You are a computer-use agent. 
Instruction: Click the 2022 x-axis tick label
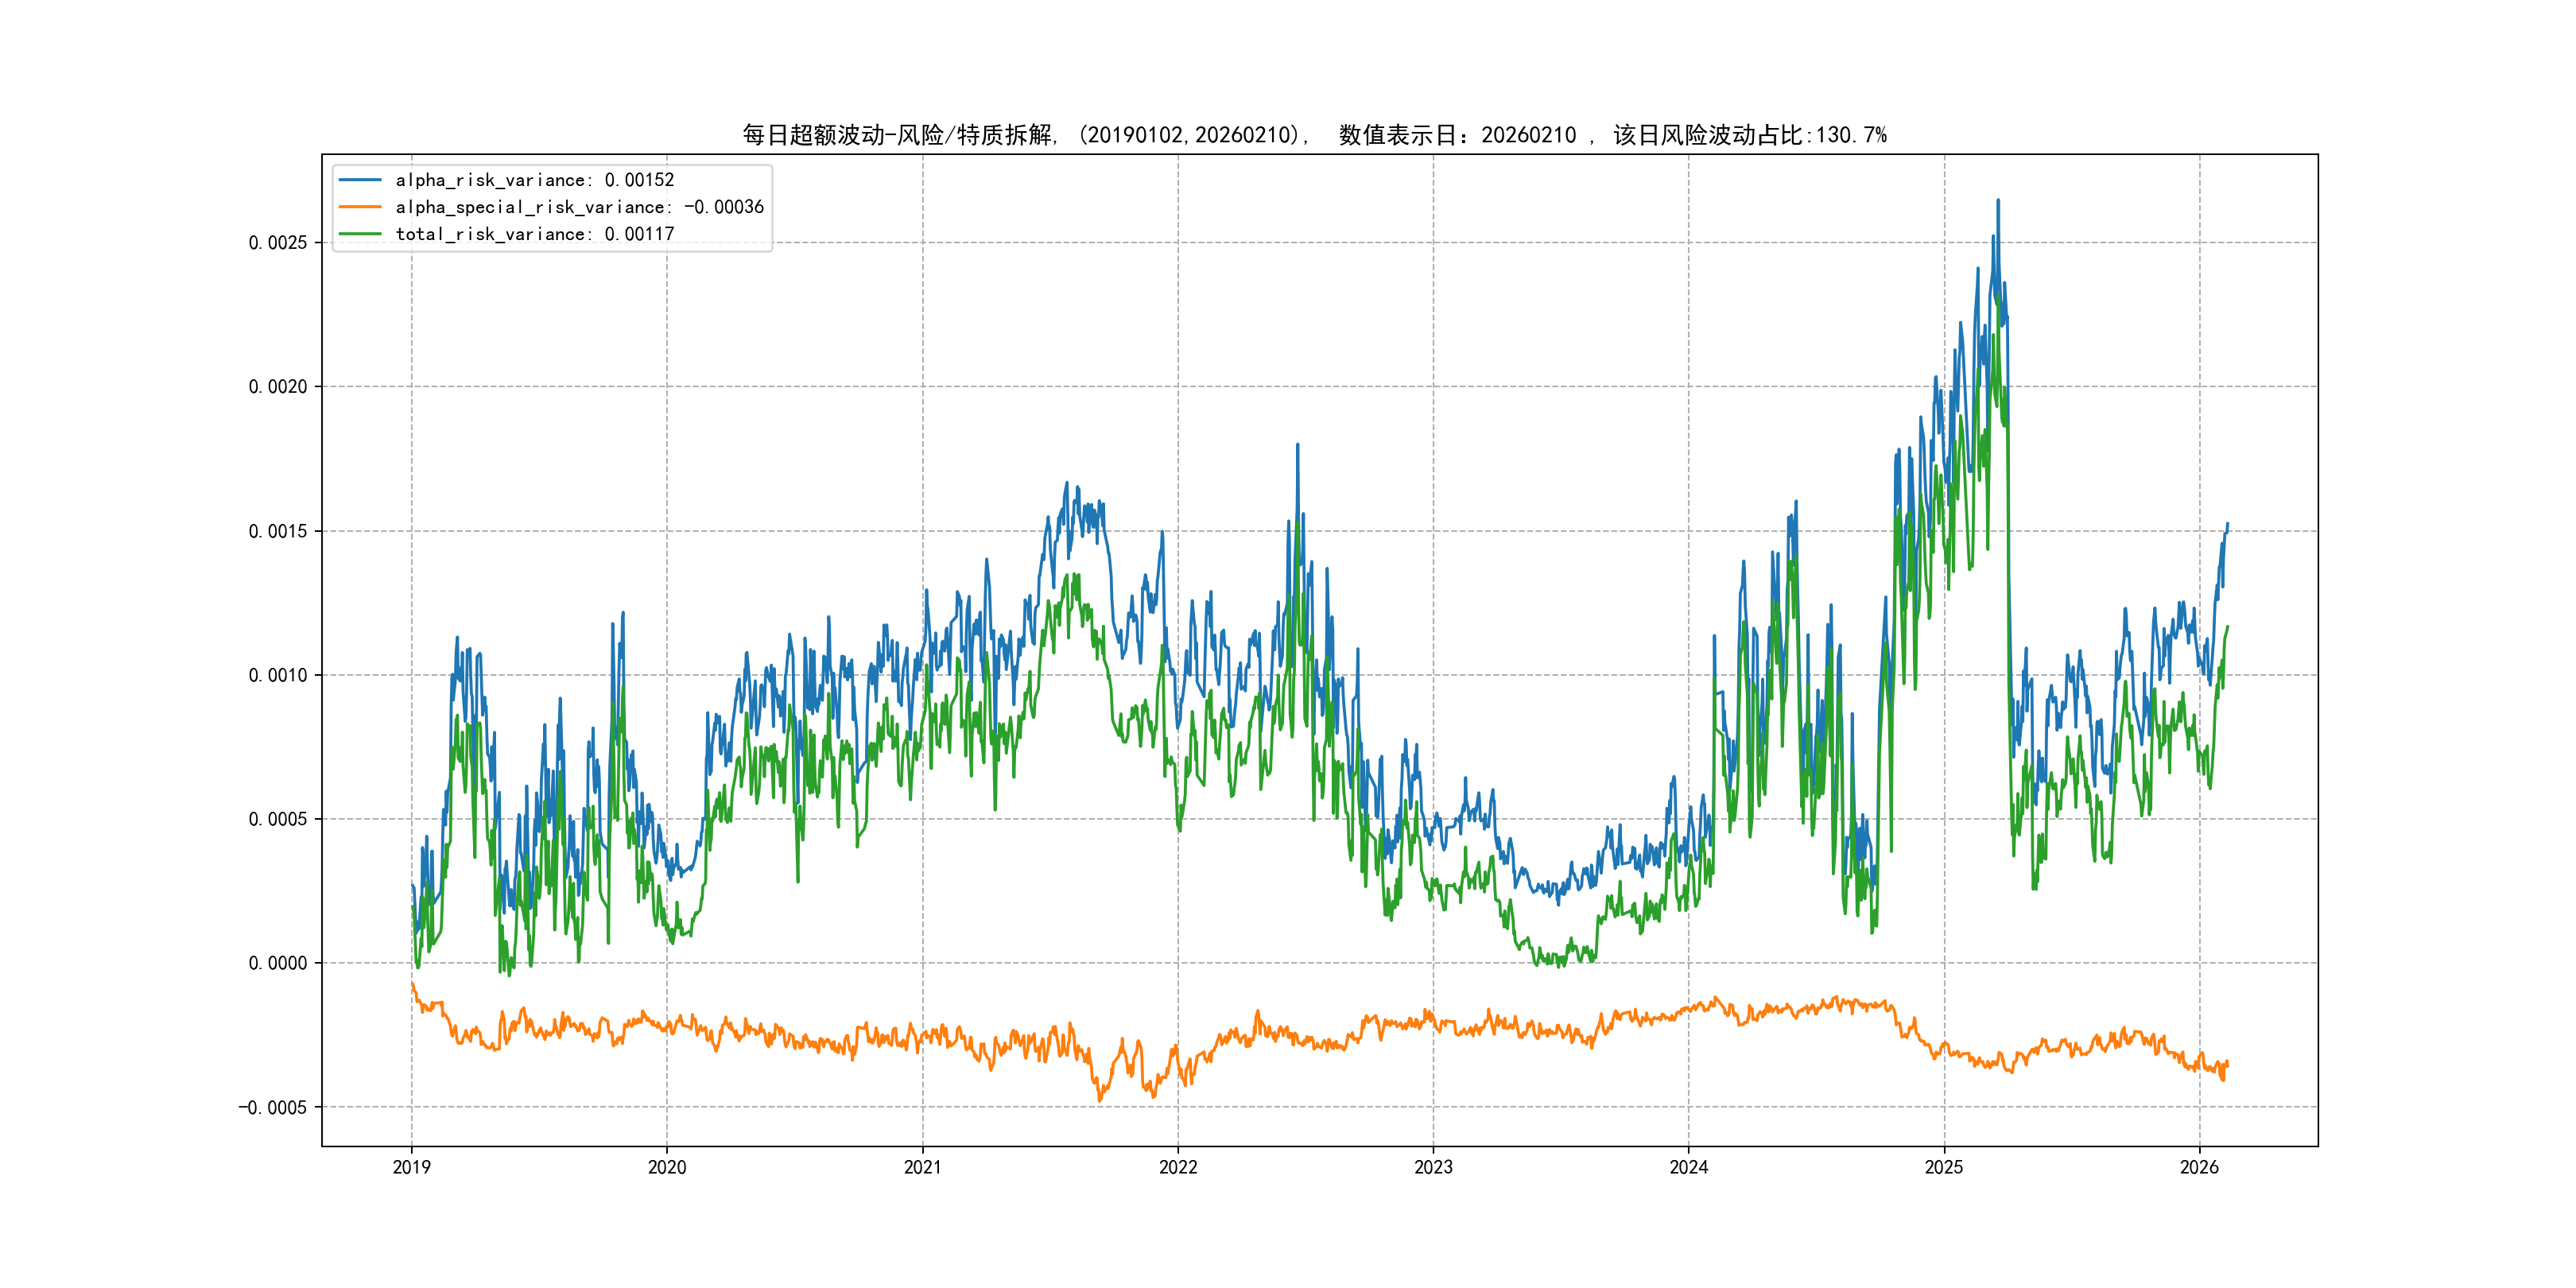click(1178, 1167)
